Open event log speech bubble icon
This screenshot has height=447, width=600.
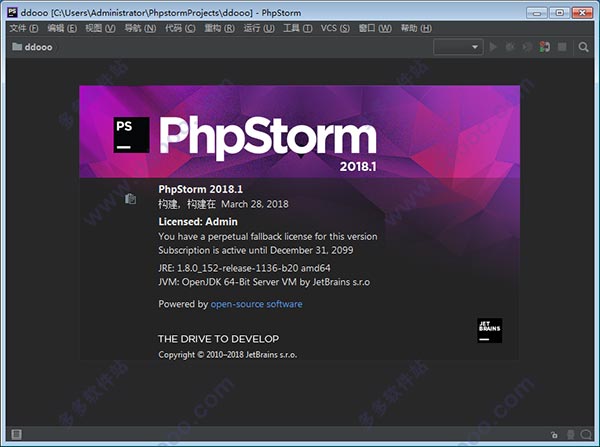(x=586, y=434)
